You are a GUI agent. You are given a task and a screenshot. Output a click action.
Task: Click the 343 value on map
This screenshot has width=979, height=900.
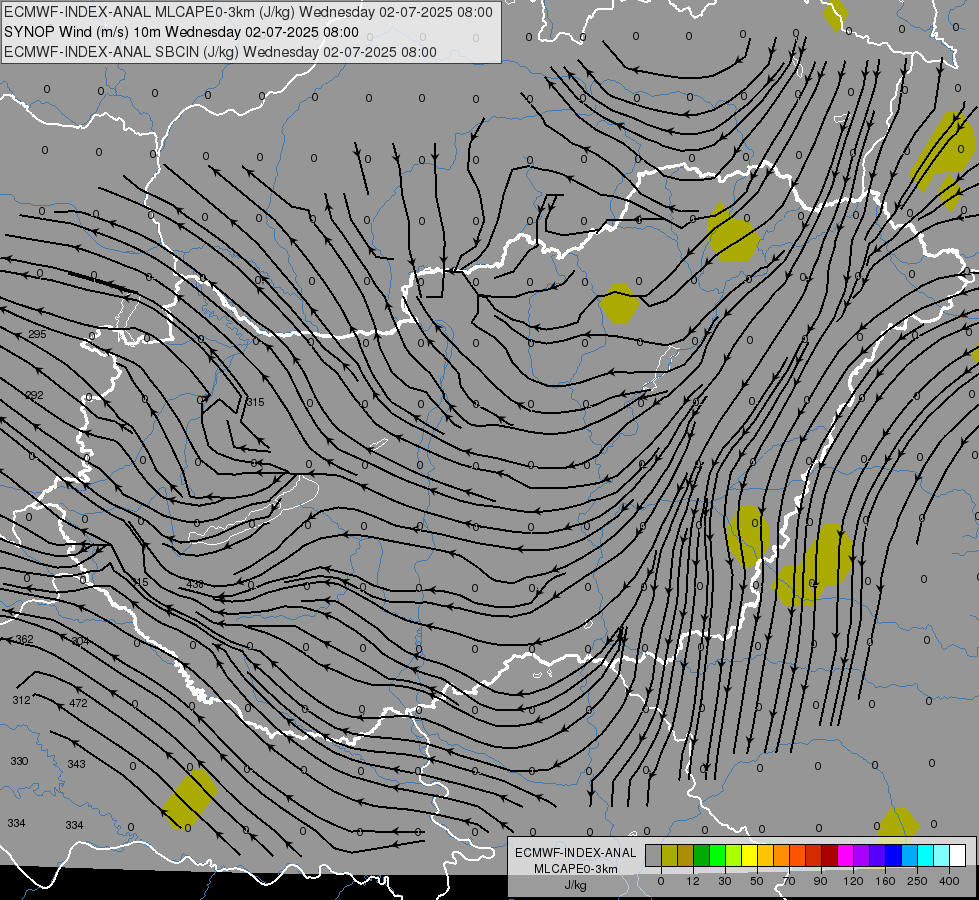76,764
